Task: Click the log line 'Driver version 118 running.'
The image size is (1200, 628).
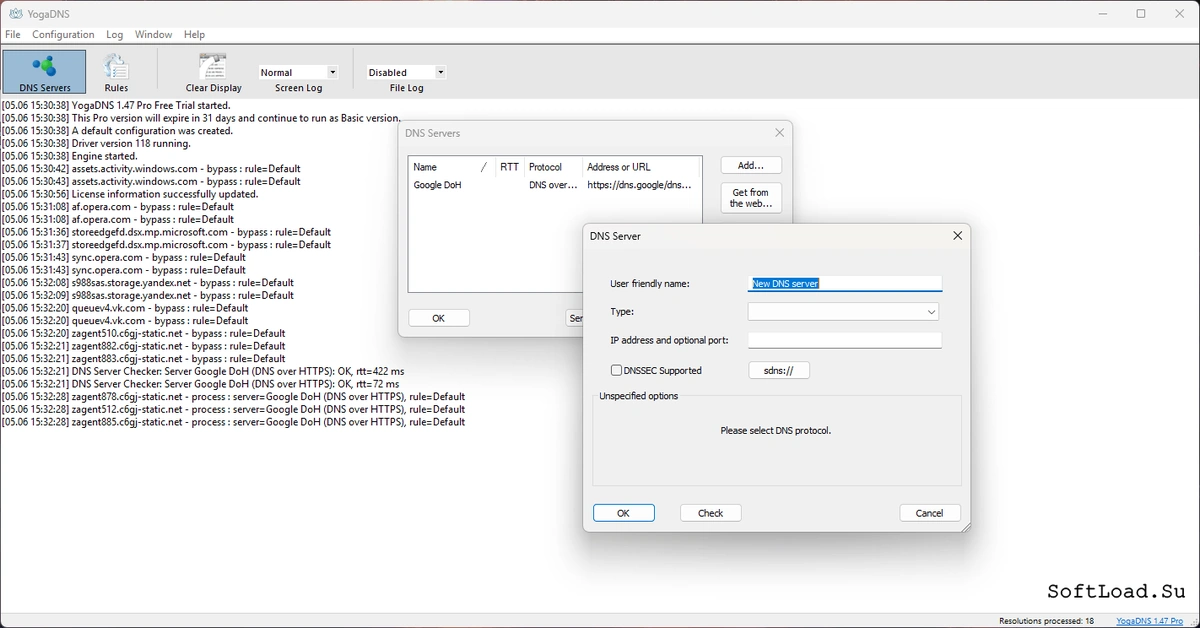Action: click(96, 143)
